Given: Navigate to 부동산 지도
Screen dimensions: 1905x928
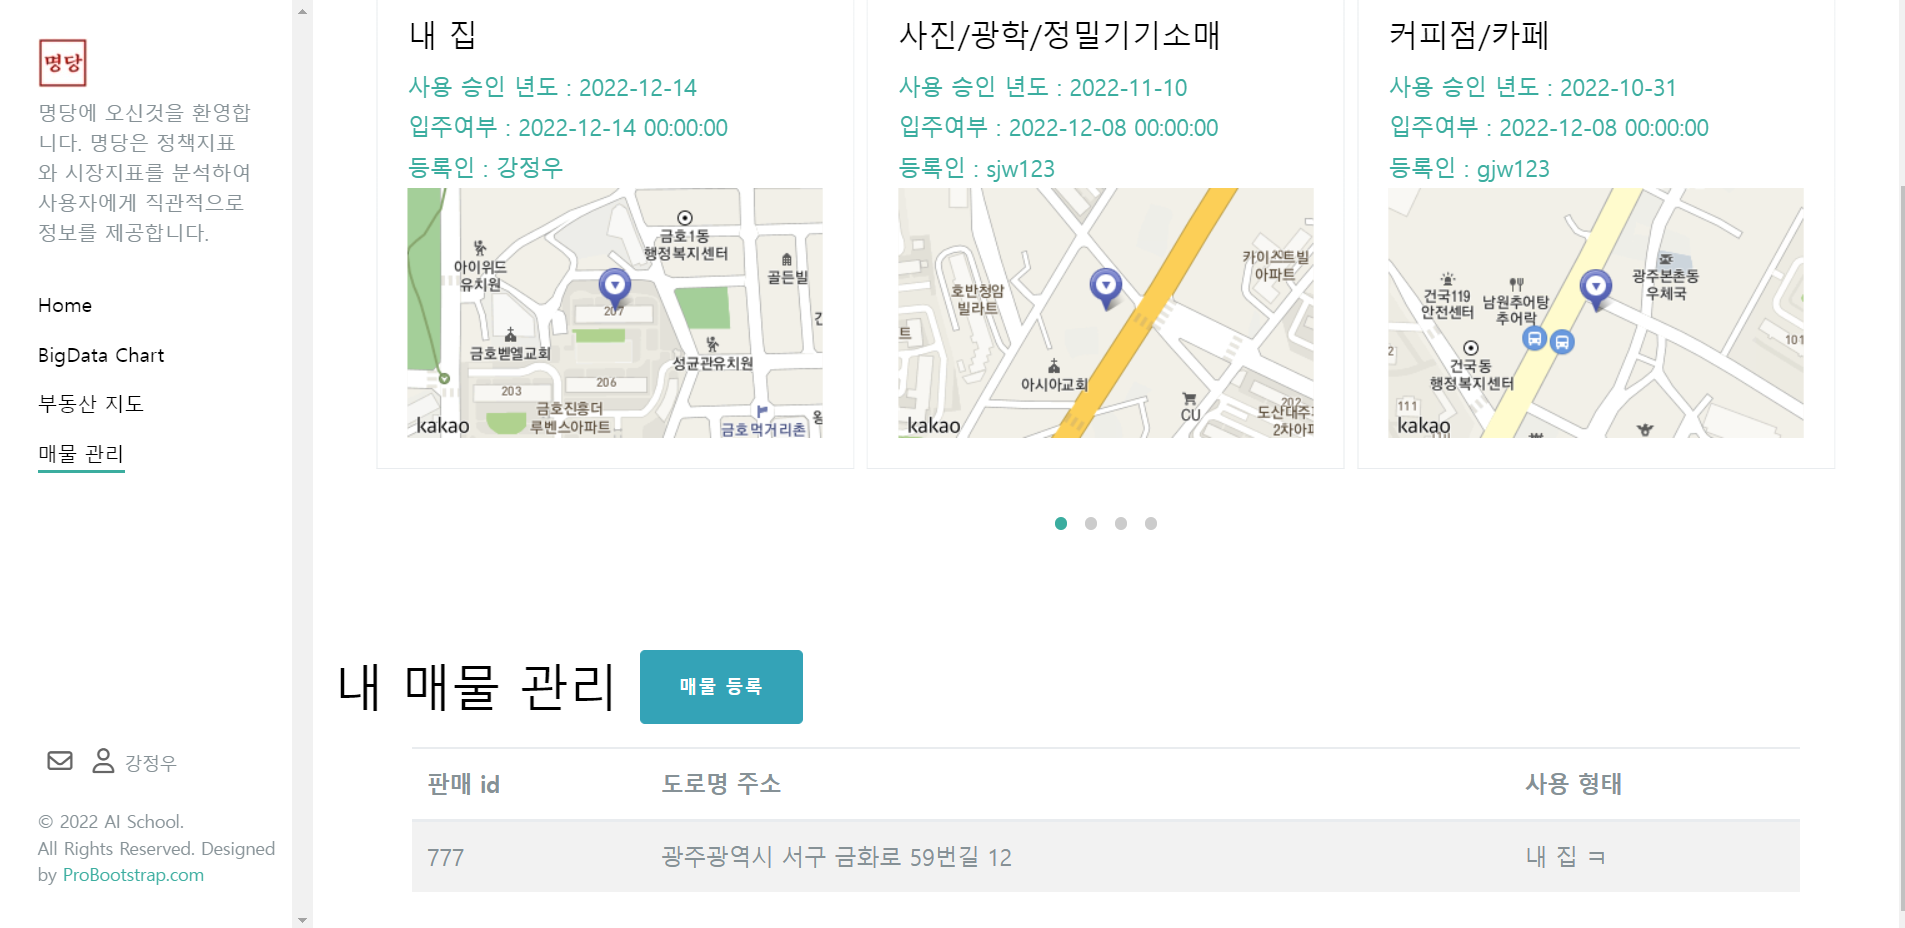Looking at the screenshot, I should coord(90,404).
